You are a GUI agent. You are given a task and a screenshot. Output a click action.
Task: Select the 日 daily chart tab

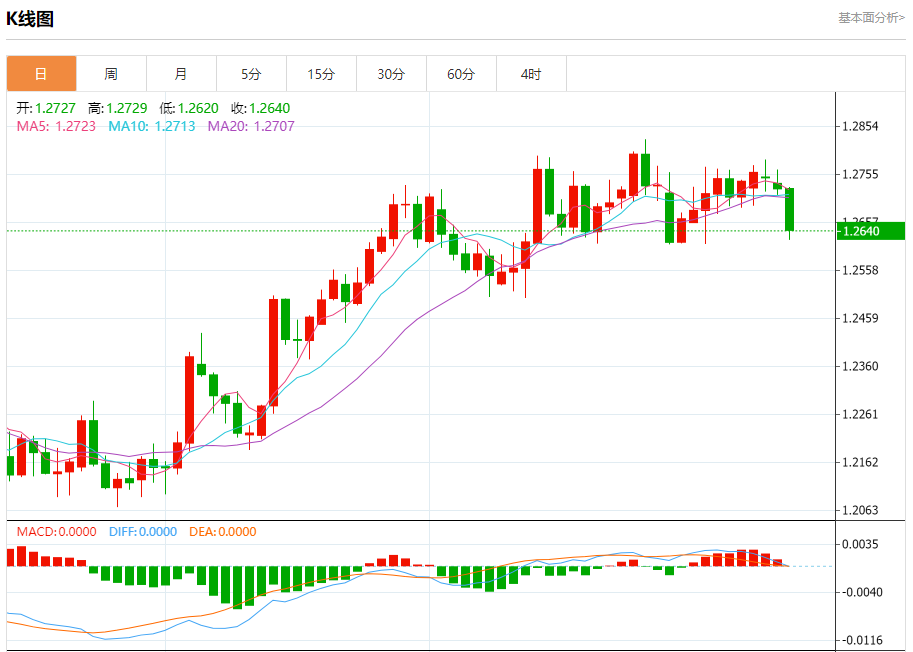point(41,74)
